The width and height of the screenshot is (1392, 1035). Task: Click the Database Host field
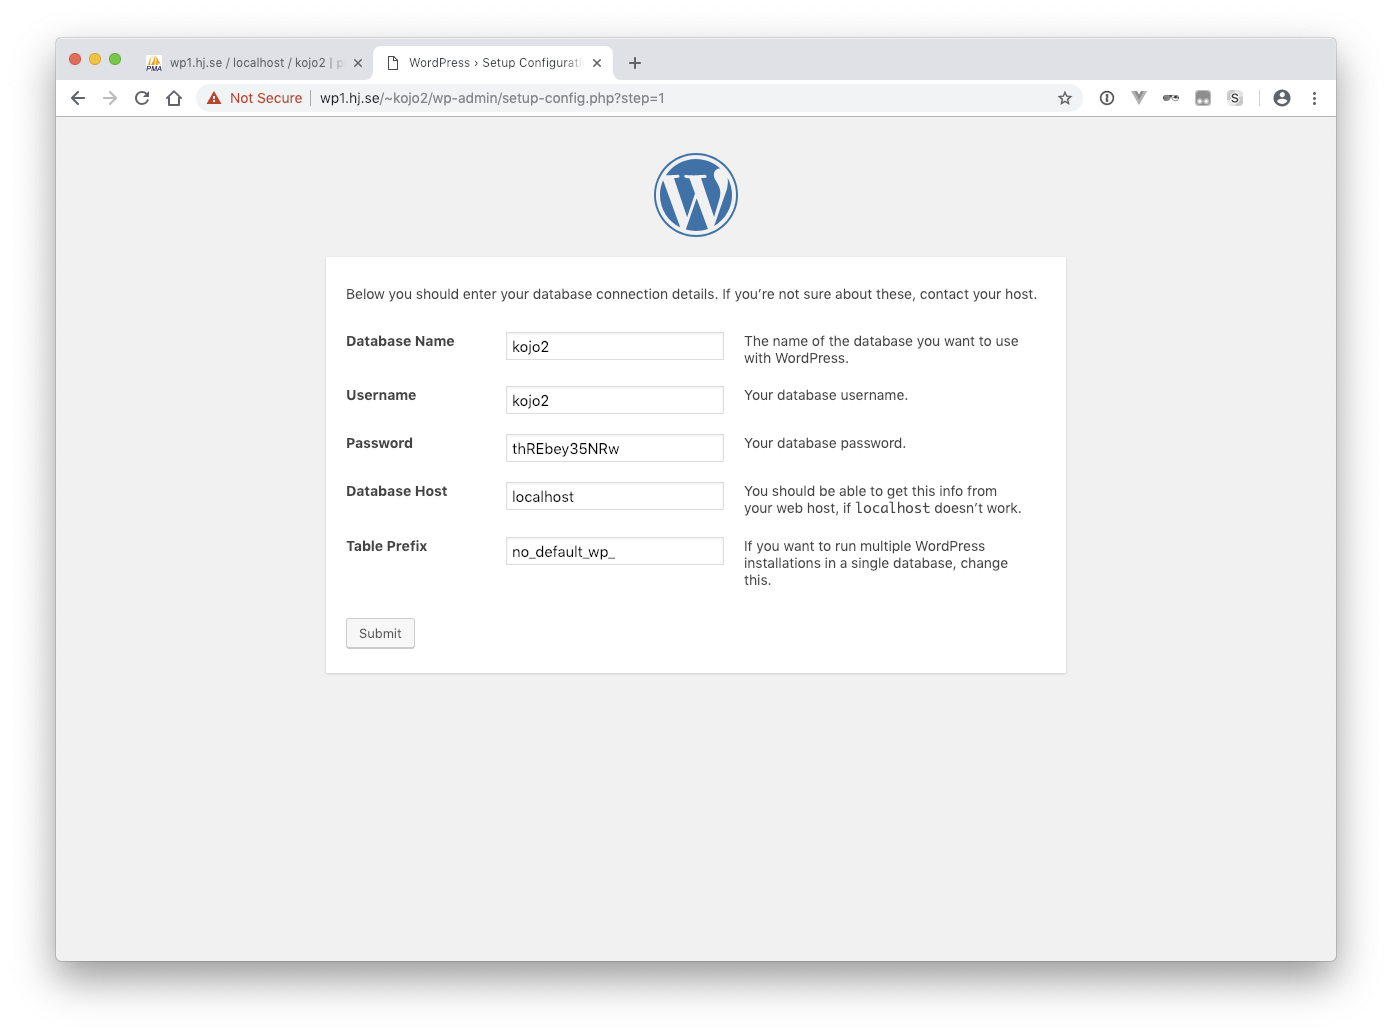(x=615, y=496)
